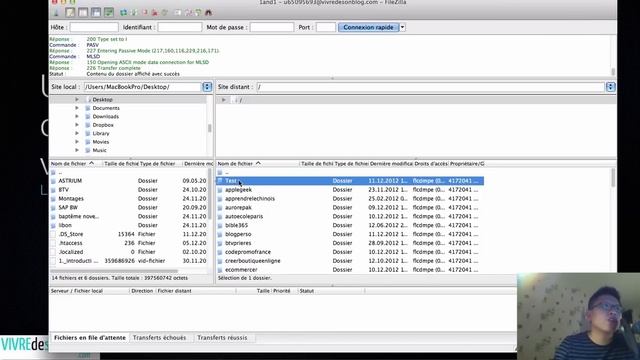The image size is (640, 360).
Task: Open the Transferts échoués tab
Action: pyautogui.click(x=159, y=338)
